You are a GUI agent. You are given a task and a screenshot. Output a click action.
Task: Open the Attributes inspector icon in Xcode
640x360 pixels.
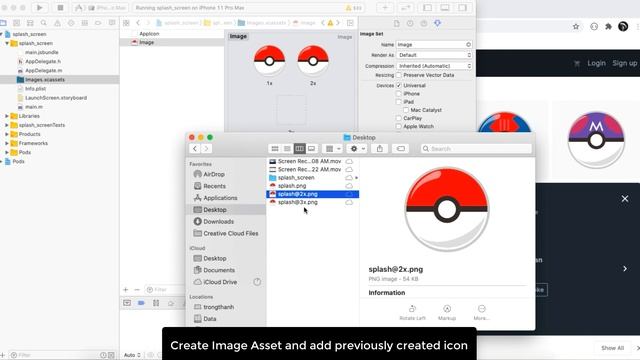click(438, 23)
